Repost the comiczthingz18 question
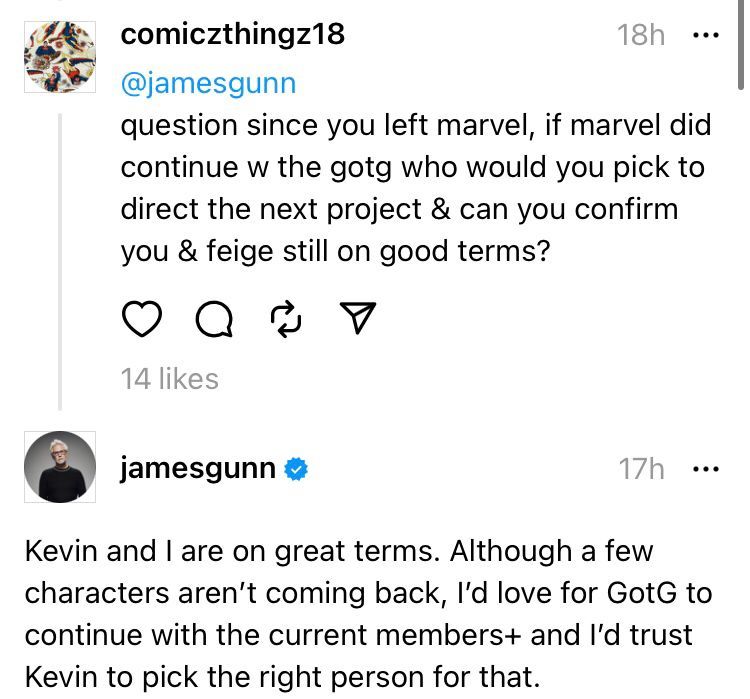 click(286, 318)
